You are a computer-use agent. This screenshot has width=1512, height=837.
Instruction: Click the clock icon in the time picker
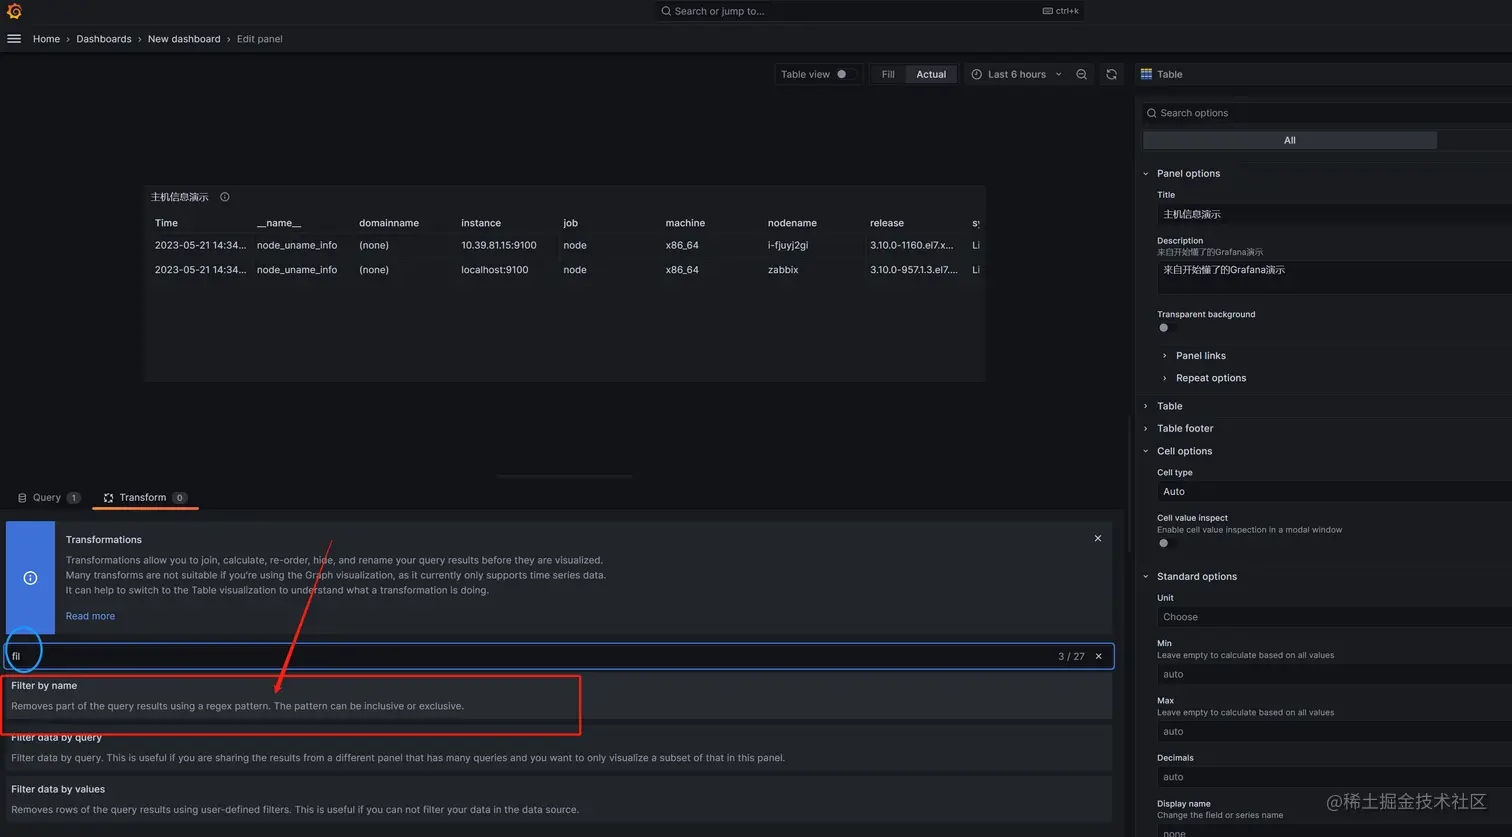click(x=976, y=74)
